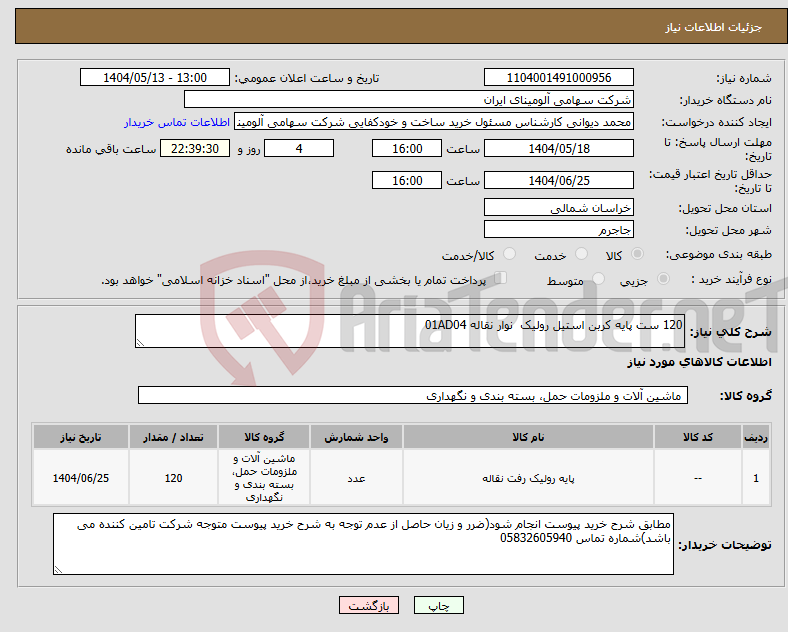Viewport: 788px width, 632px height.
Task: Click the general description textarea 01AD04
Action: pyautogui.click(x=410, y=331)
